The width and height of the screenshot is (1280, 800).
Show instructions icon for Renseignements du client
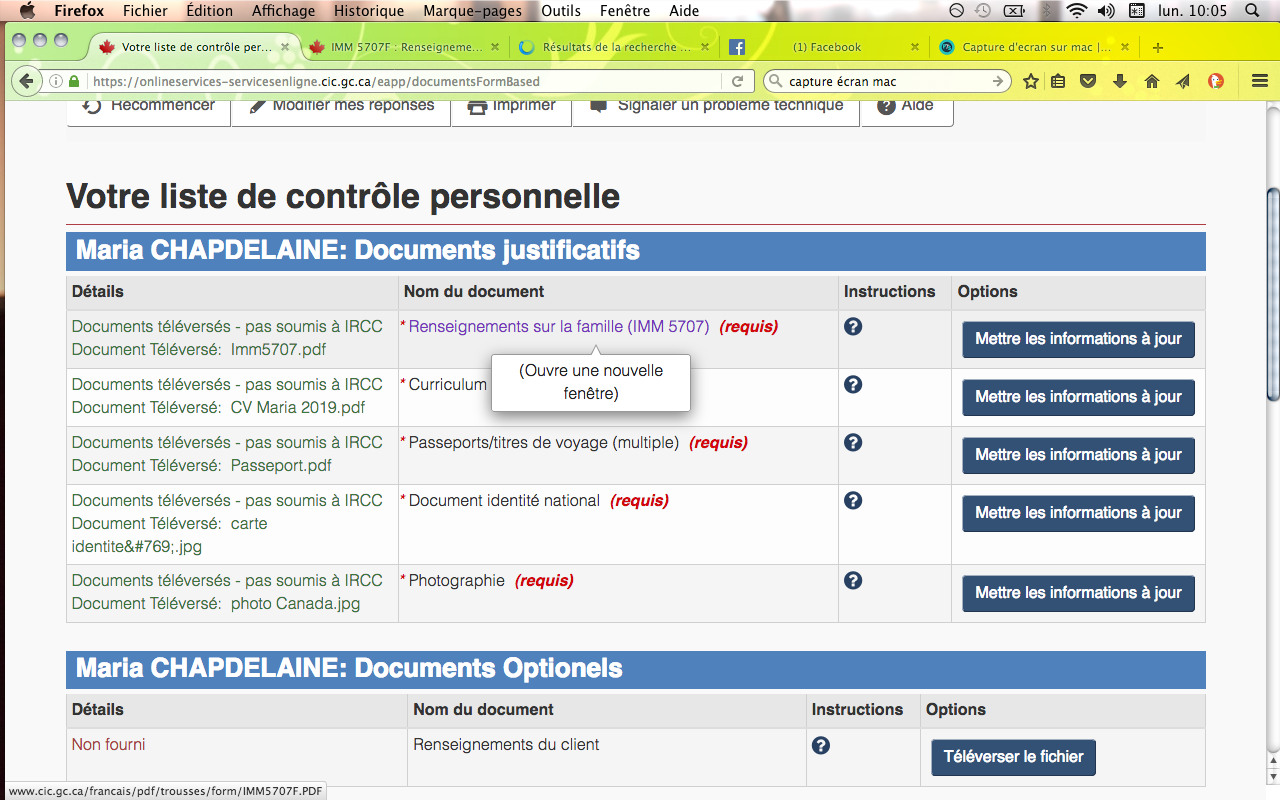click(x=821, y=745)
